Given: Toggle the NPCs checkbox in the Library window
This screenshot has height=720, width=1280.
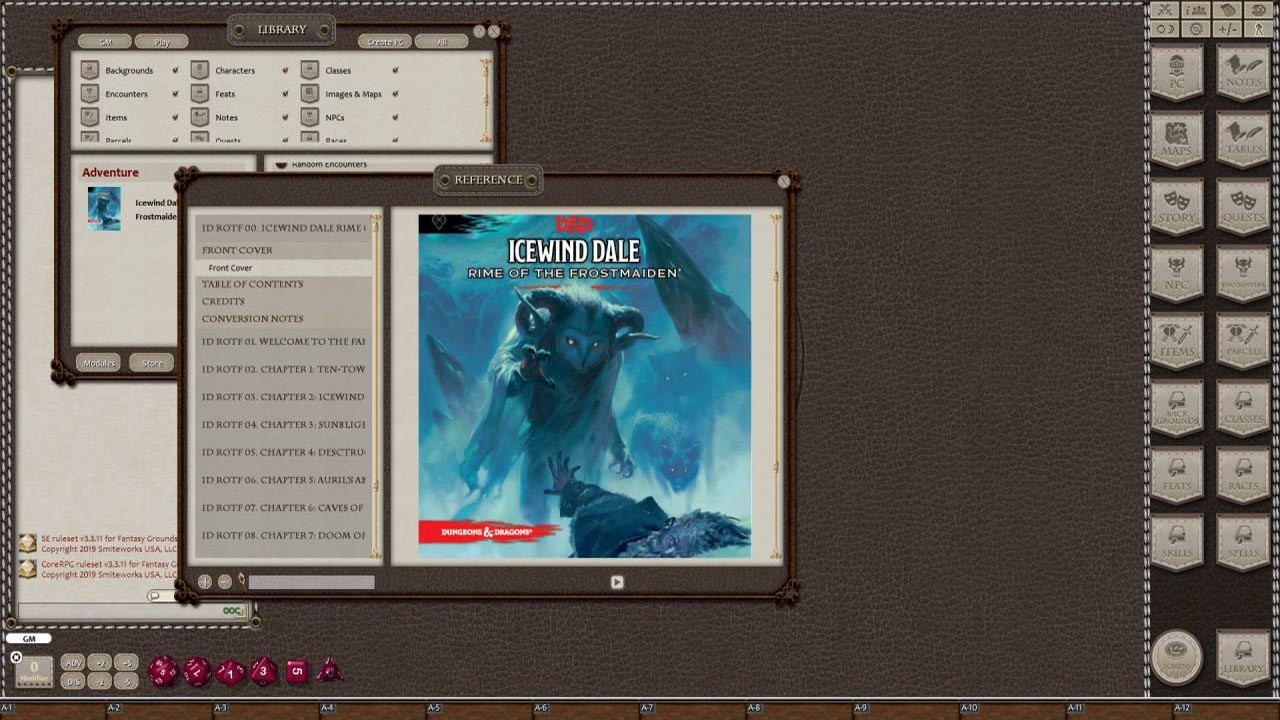Looking at the screenshot, I should pyautogui.click(x=394, y=117).
